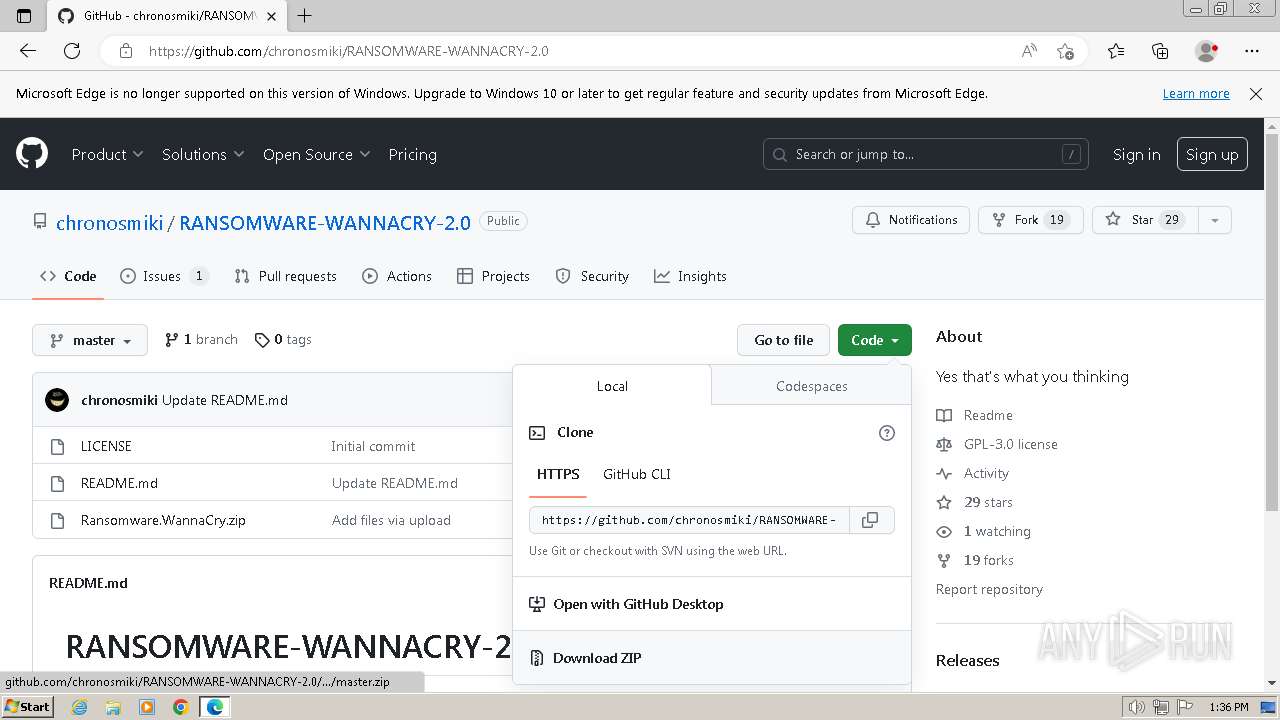Click the Edge taskbar icon
Screen dimensions: 1280x720
(x=214, y=707)
